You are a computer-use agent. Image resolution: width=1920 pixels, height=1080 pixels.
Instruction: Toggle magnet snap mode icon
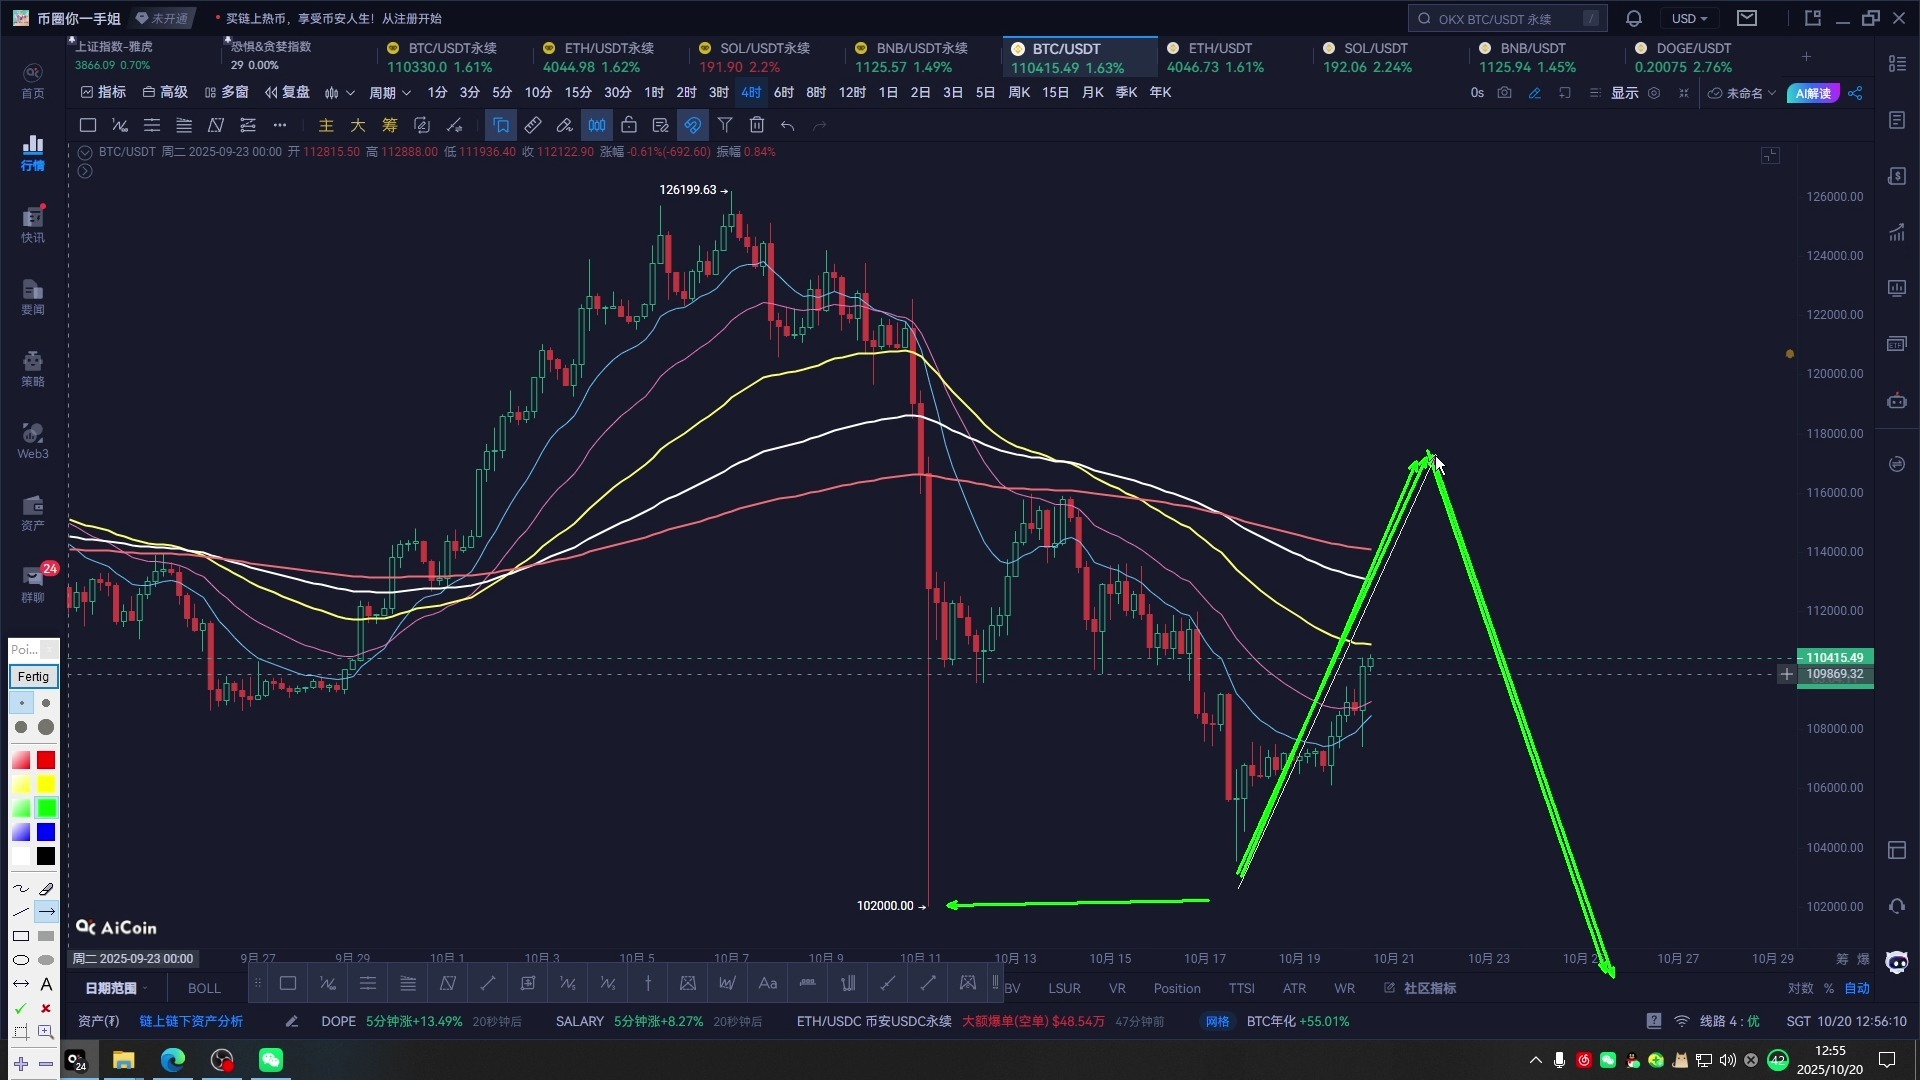(693, 125)
